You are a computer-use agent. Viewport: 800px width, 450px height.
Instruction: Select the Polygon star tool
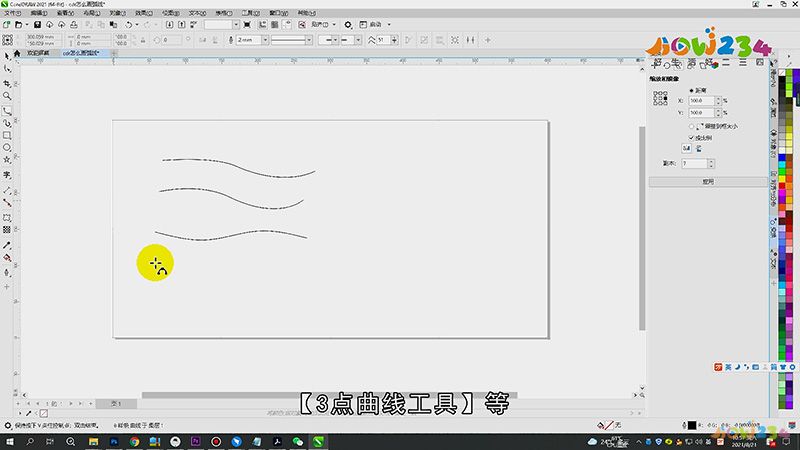tap(7, 160)
